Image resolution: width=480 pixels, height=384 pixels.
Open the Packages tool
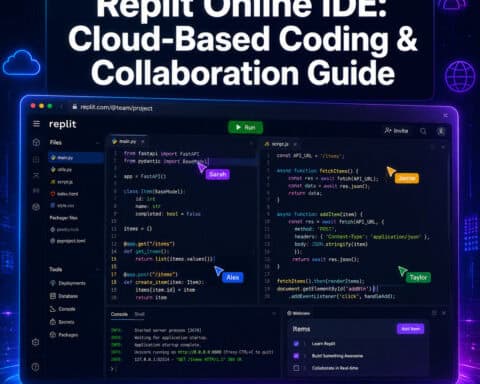tap(64, 335)
